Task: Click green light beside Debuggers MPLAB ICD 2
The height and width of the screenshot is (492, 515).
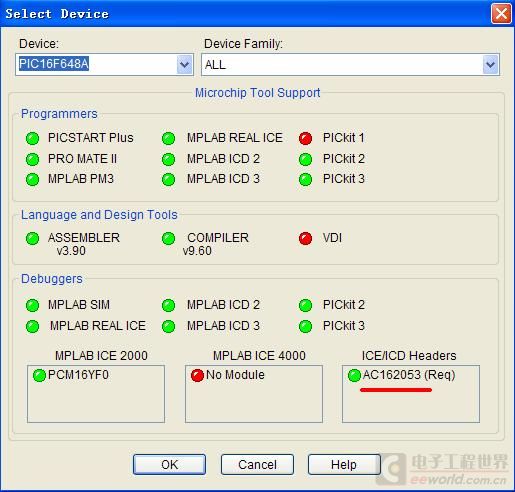Action: (168, 305)
